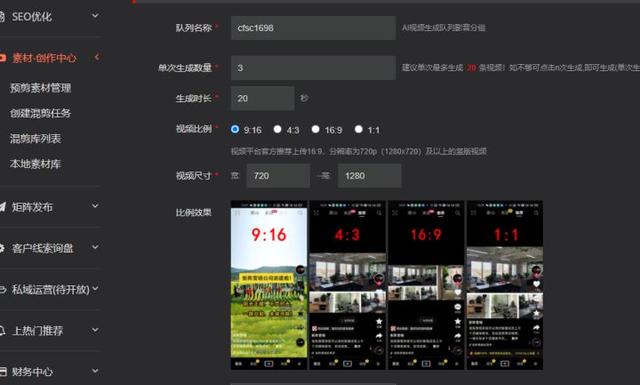This screenshot has height=385, width=640.
Task: Expand the SEO优化 menu chevron
Action: click(95, 16)
